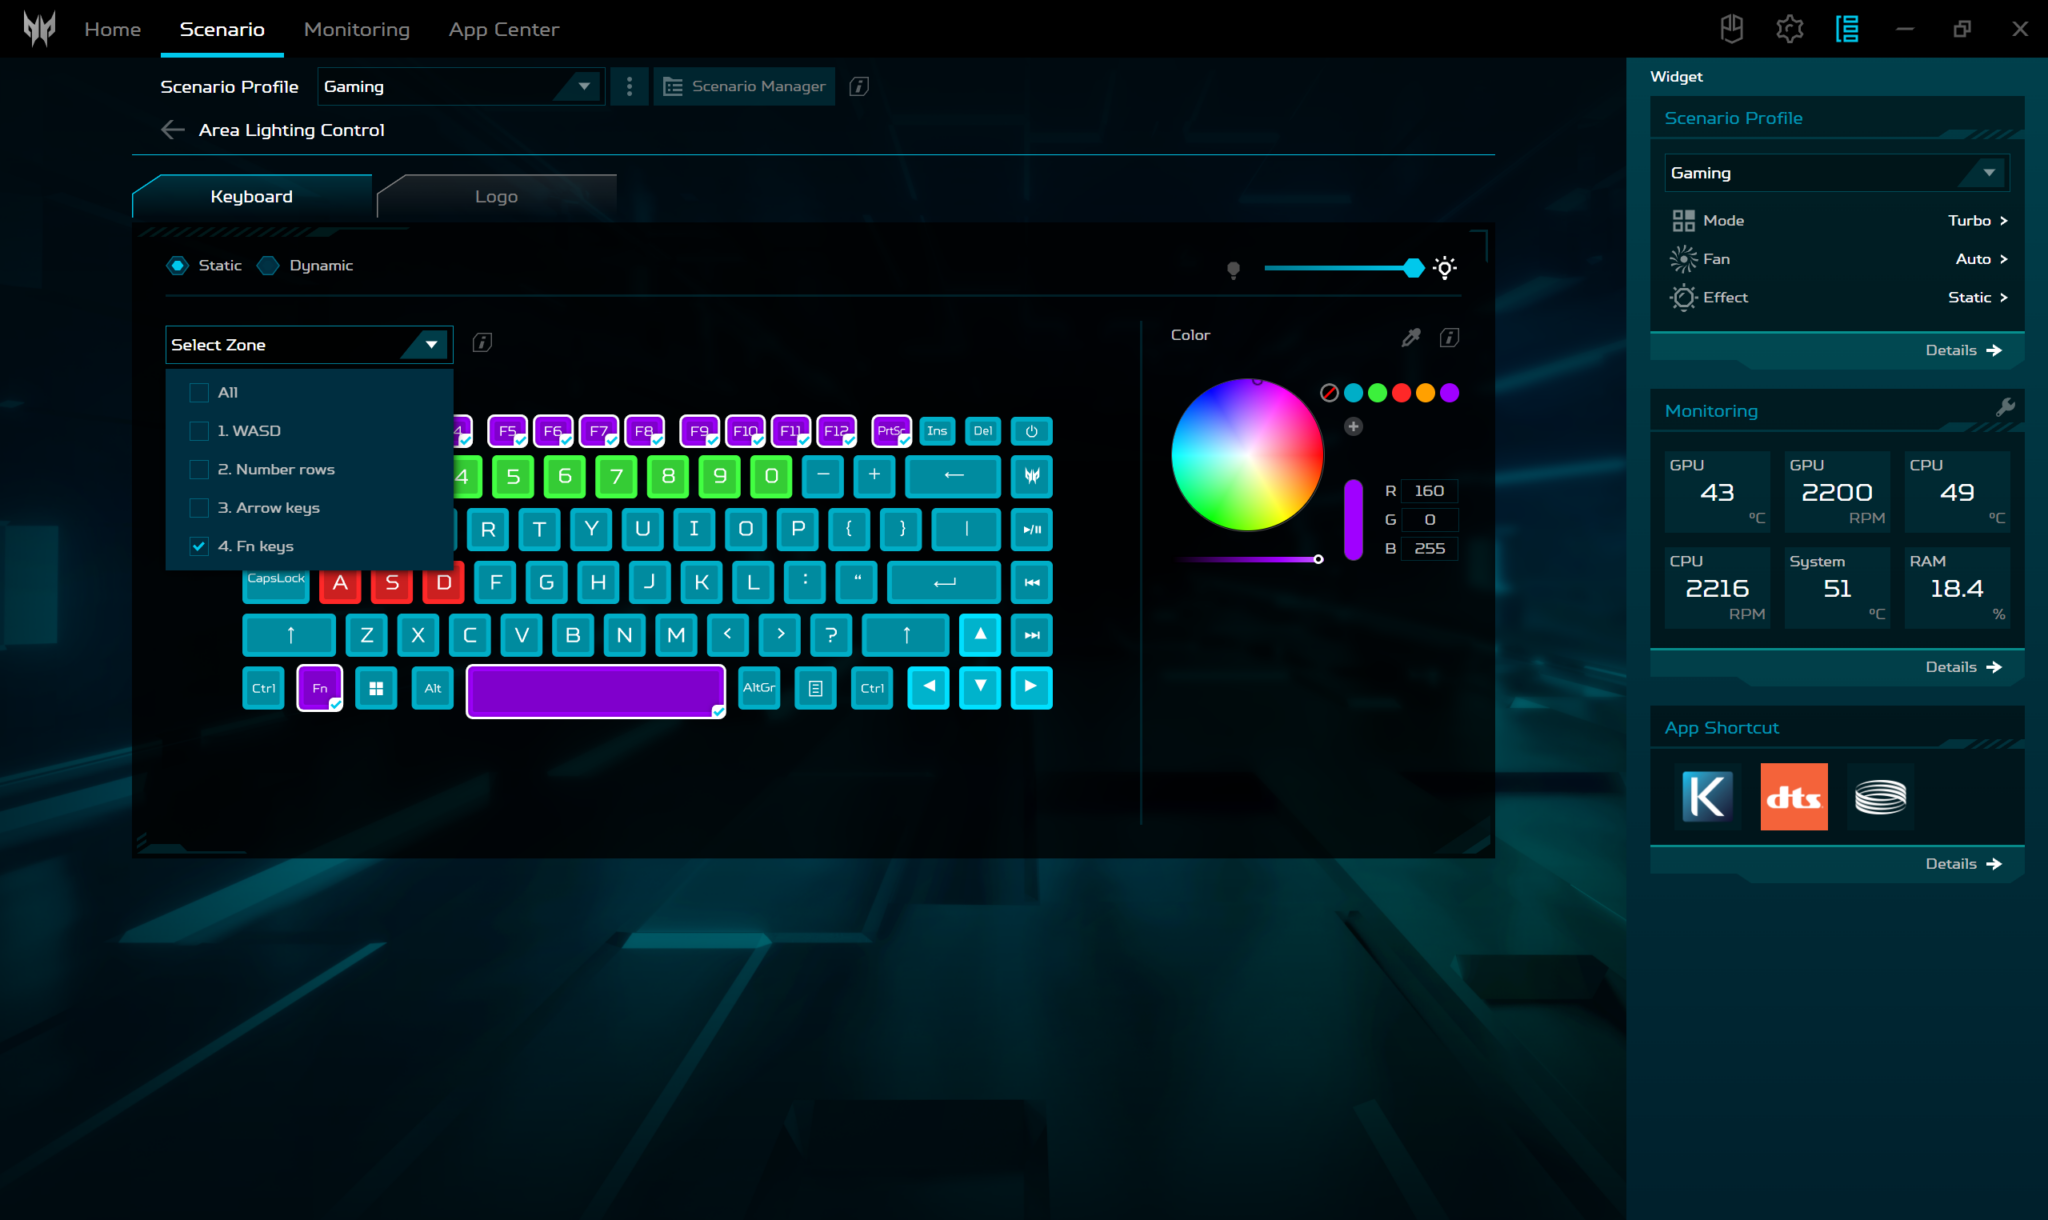Select the Dynamic lighting radio button
Screen dimensions: 2048x1220
(268, 266)
